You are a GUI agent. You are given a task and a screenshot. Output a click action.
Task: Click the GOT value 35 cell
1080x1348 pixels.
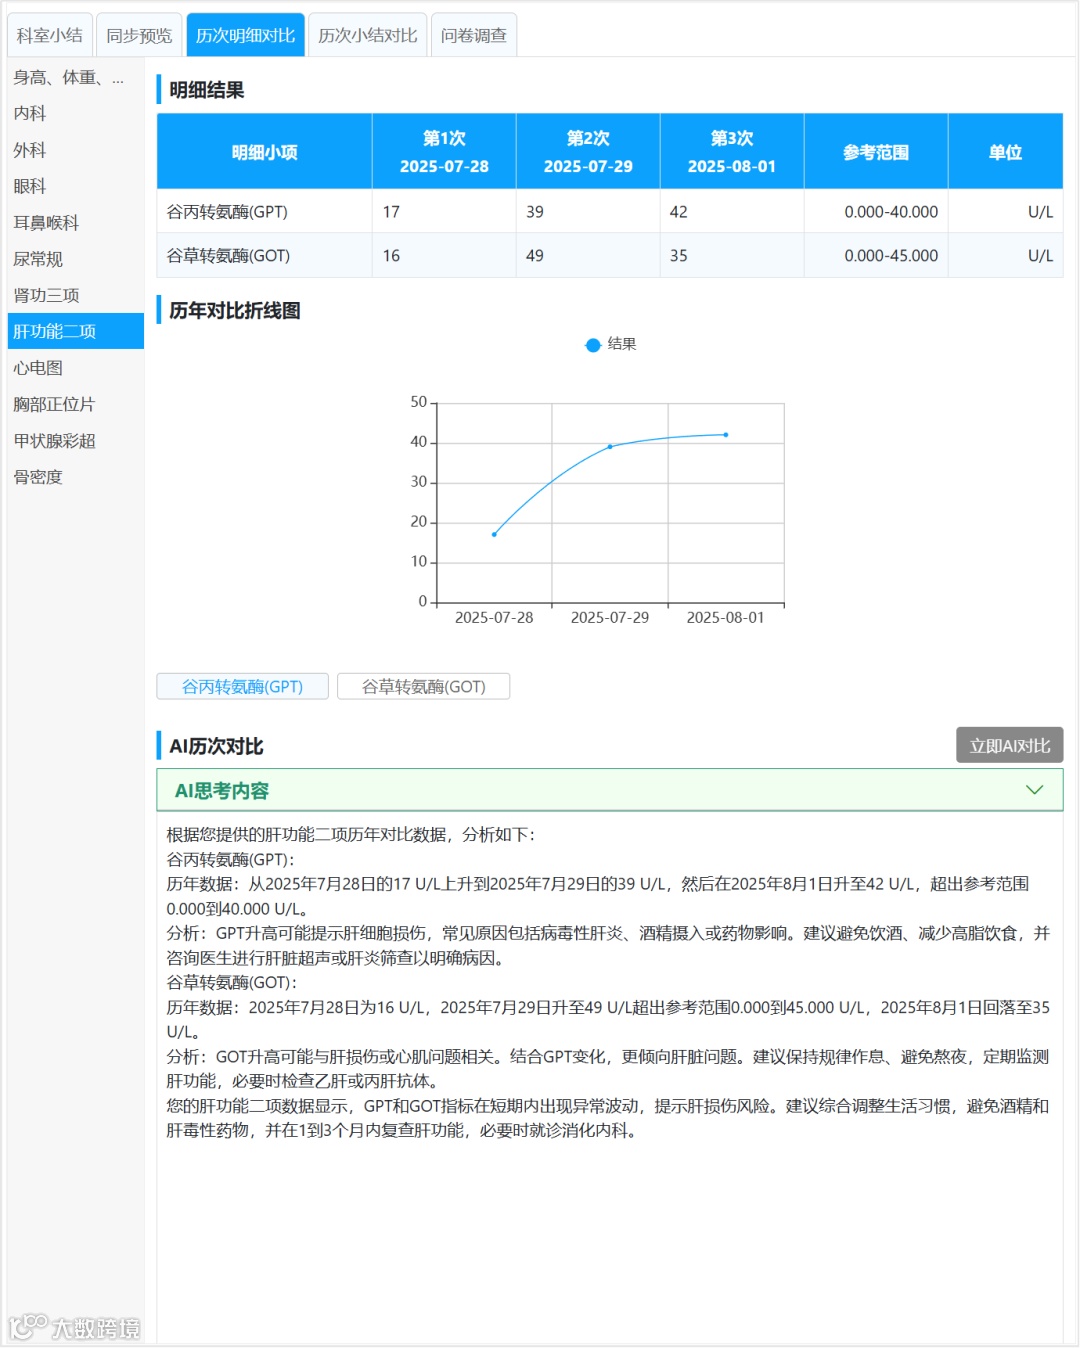pos(732,256)
